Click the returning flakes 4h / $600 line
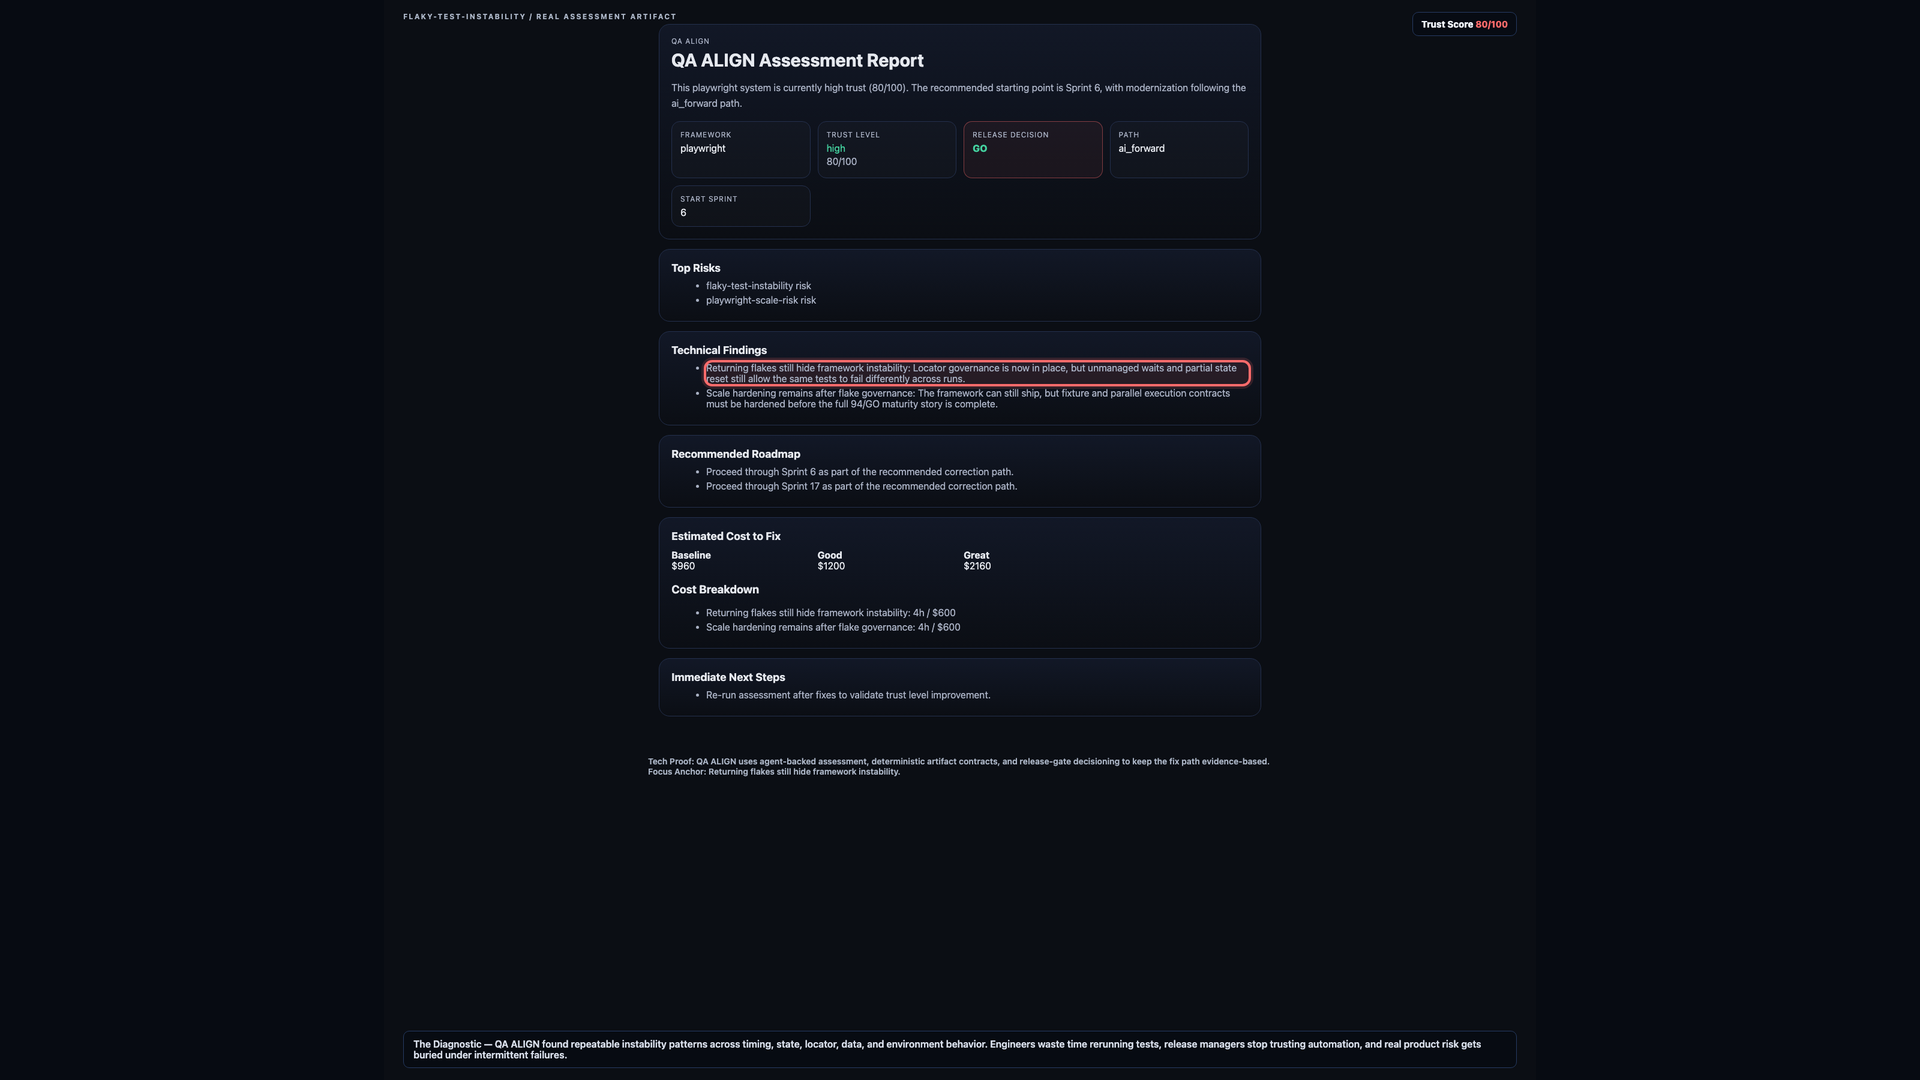This screenshot has height=1080, width=1920. (830, 613)
